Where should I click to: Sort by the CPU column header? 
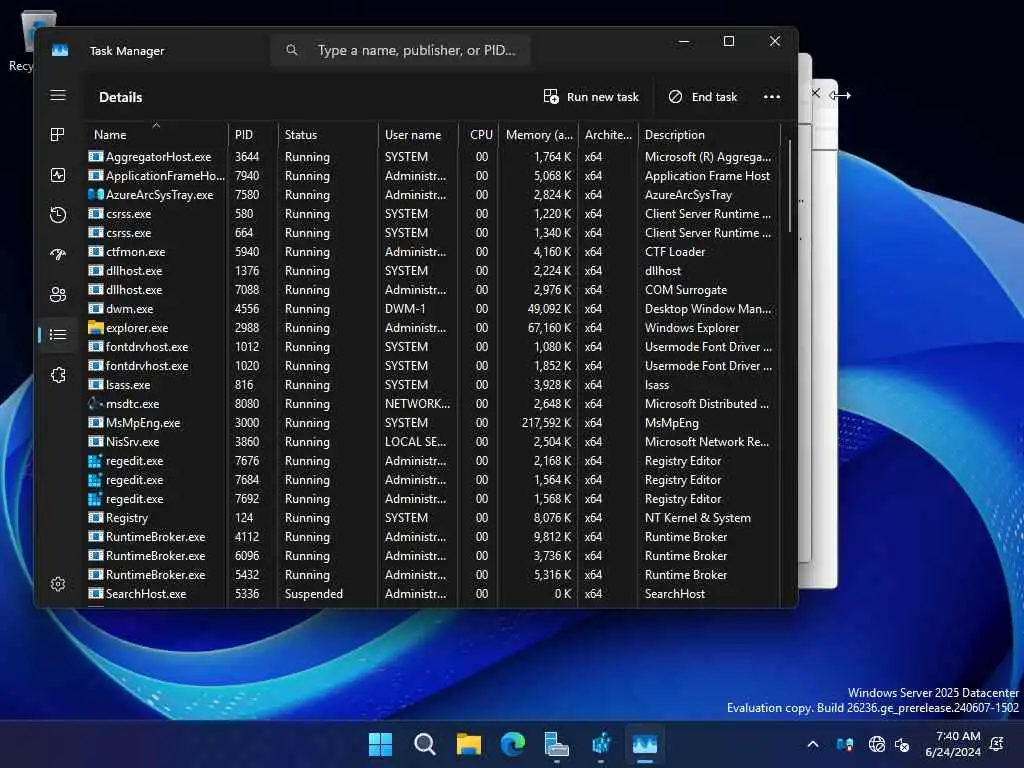(x=479, y=135)
